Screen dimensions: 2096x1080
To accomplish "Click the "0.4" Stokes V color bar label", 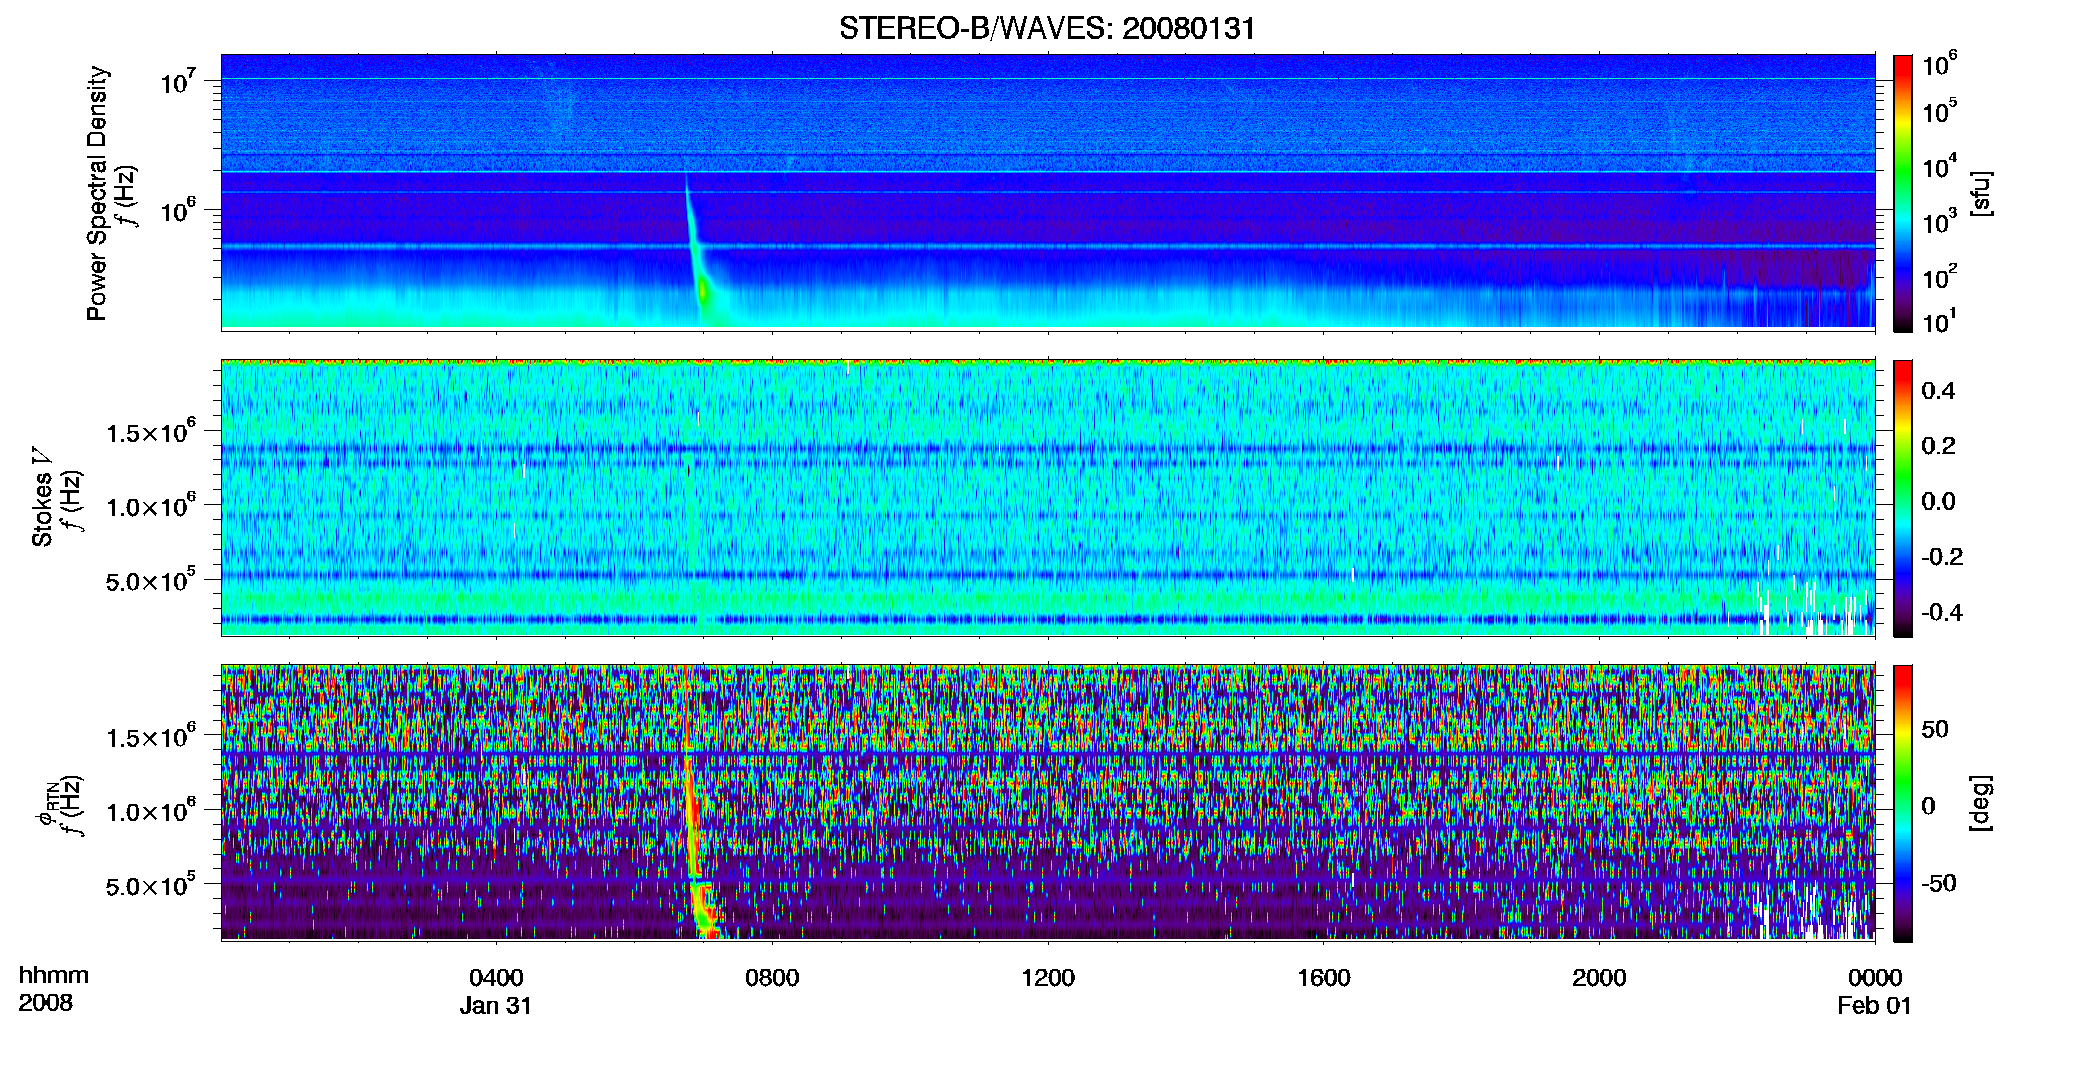I will [x=1938, y=391].
